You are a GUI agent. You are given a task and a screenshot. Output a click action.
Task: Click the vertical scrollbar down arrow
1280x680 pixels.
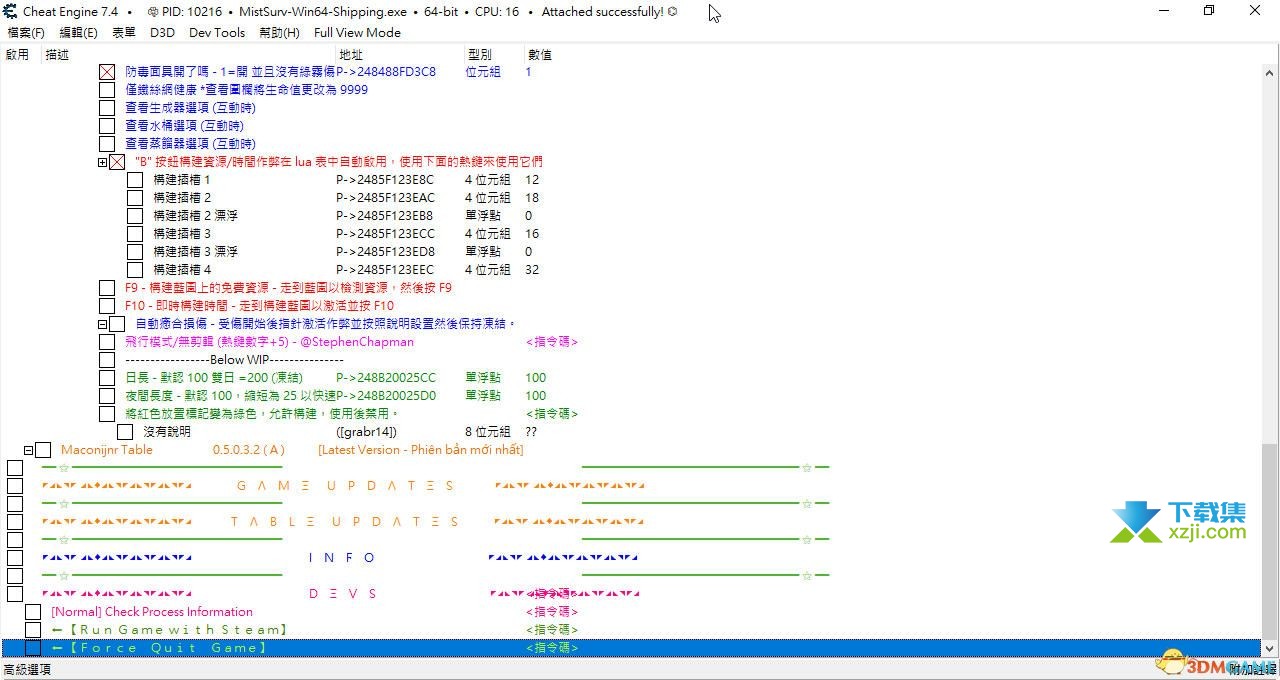1270,648
